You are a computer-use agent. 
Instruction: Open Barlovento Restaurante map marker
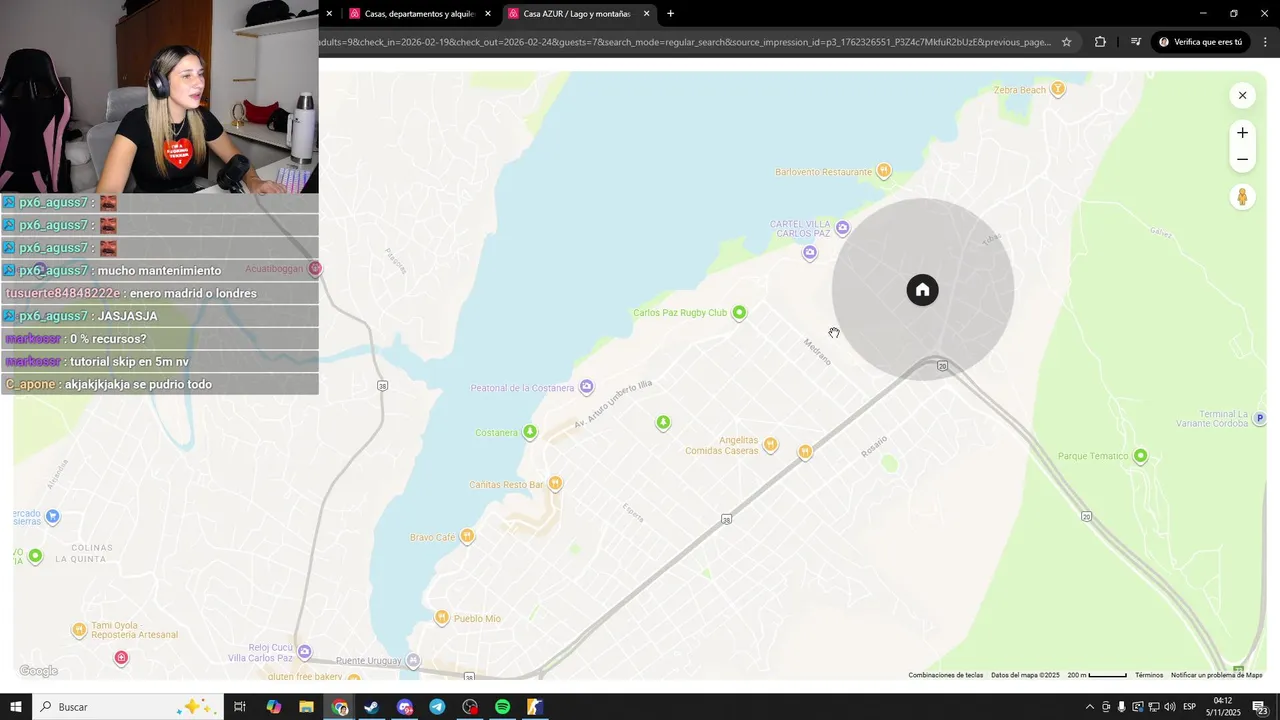tap(883, 171)
